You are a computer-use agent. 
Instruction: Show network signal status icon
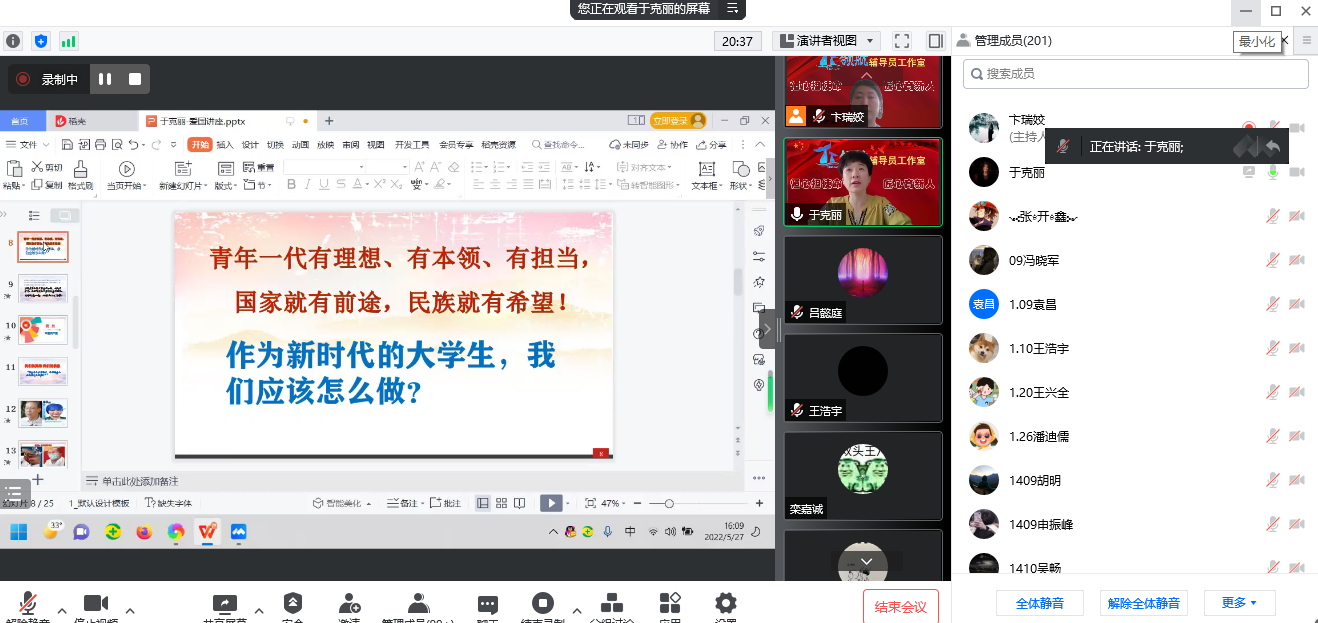pyautogui.click(x=68, y=41)
